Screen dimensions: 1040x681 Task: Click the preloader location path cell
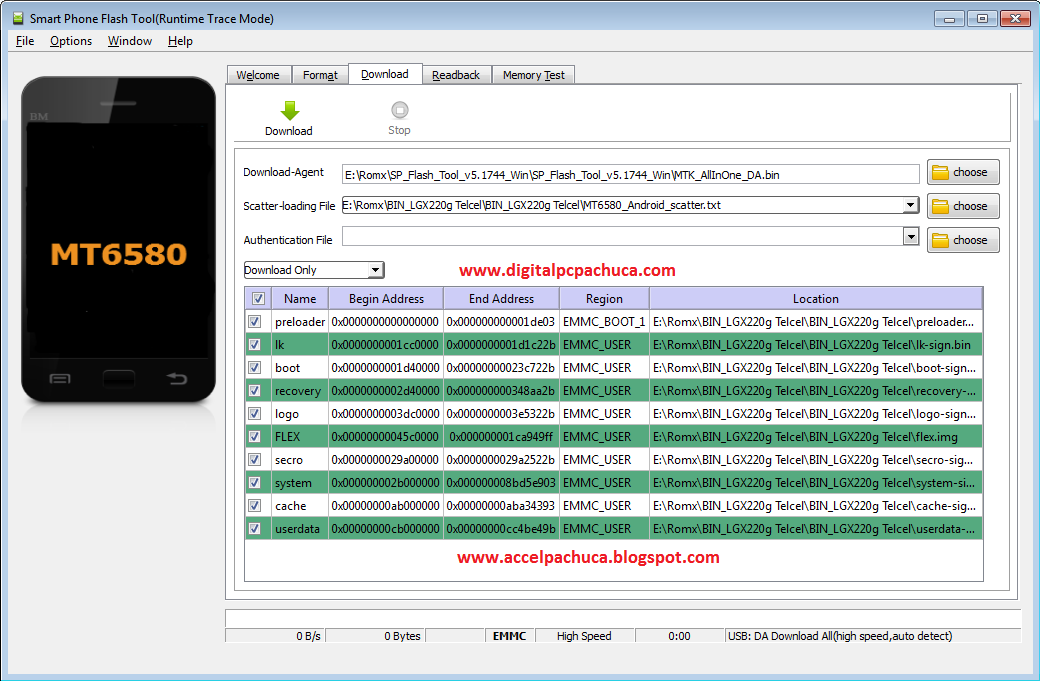(x=816, y=322)
